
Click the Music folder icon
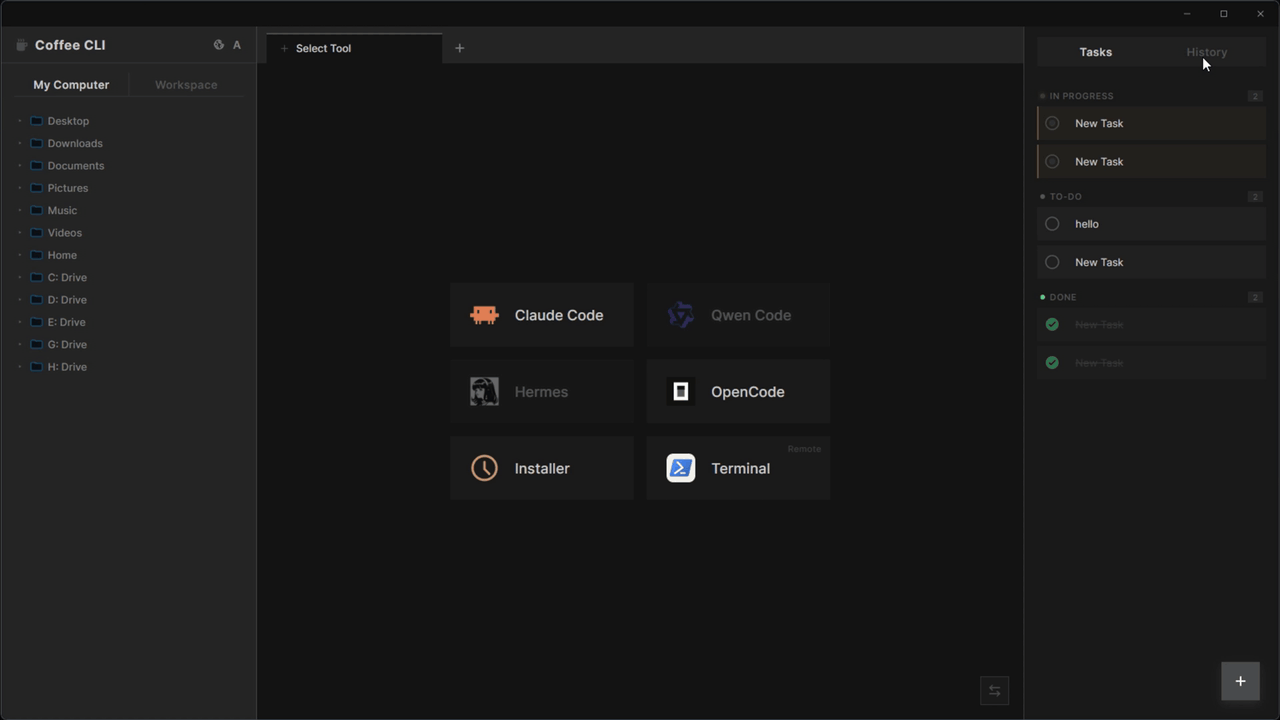tap(37, 210)
